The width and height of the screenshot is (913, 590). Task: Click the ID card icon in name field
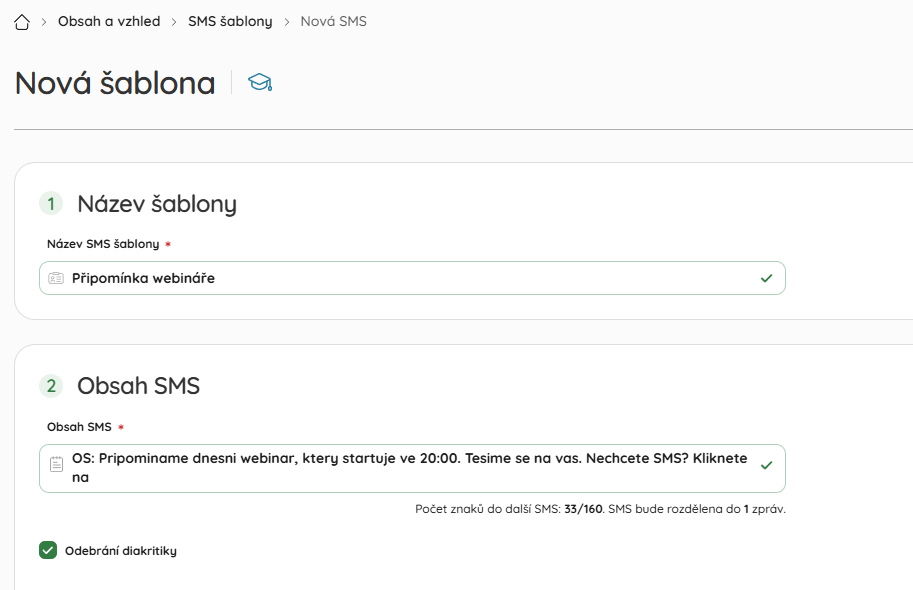point(56,278)
